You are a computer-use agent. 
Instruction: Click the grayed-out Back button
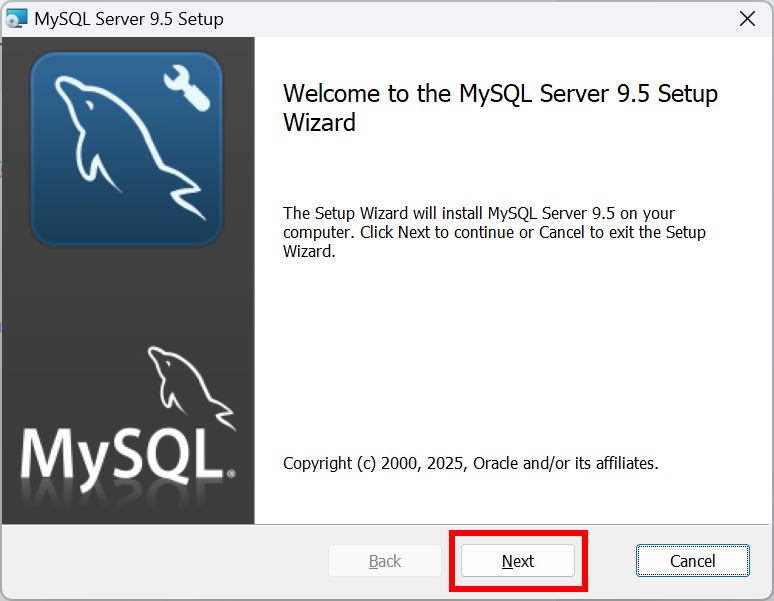[x=385, y=561]
